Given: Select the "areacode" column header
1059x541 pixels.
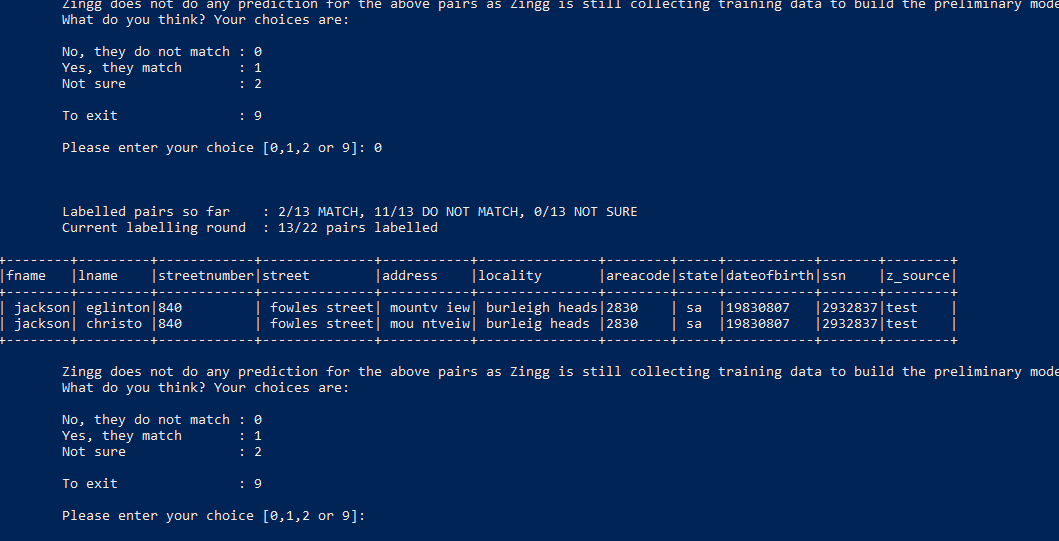Looking at the screenshot, I should click(638, 276).
